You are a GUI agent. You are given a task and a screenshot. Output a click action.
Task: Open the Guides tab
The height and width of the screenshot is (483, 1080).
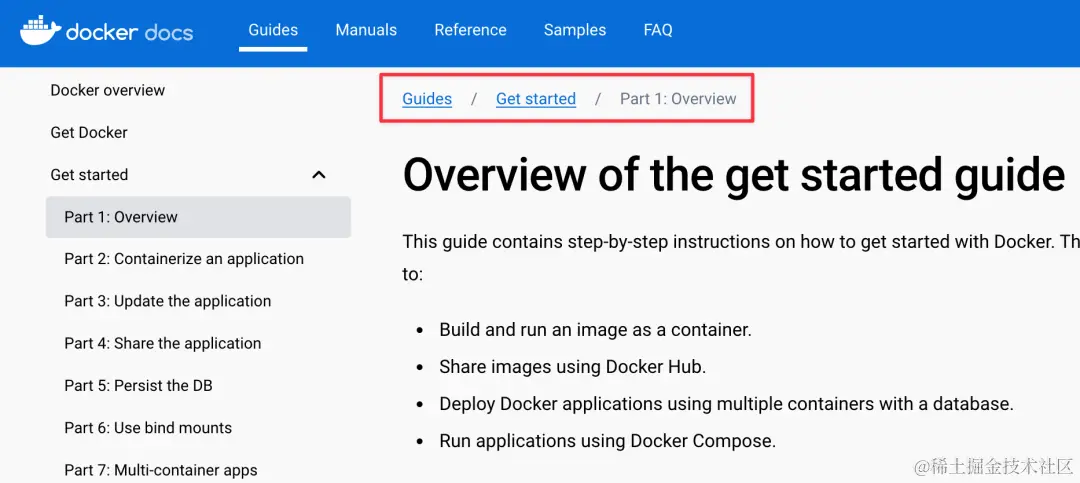[273, 30]
